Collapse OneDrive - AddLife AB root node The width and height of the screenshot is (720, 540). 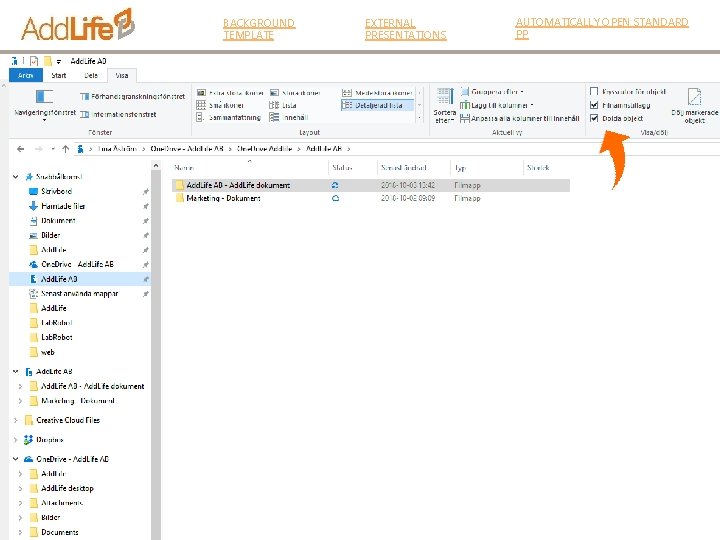click(x=16, y=459)
